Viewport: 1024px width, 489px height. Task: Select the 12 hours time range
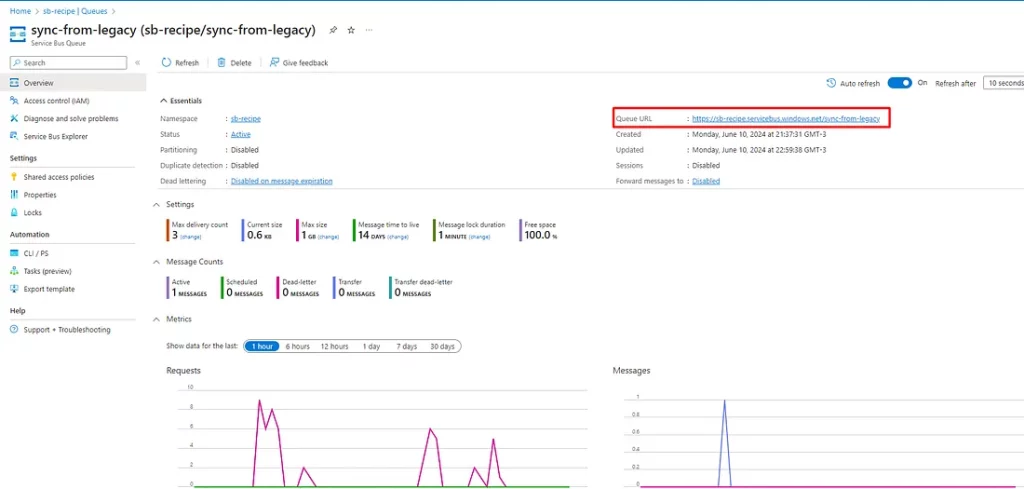tap(334, 347)
